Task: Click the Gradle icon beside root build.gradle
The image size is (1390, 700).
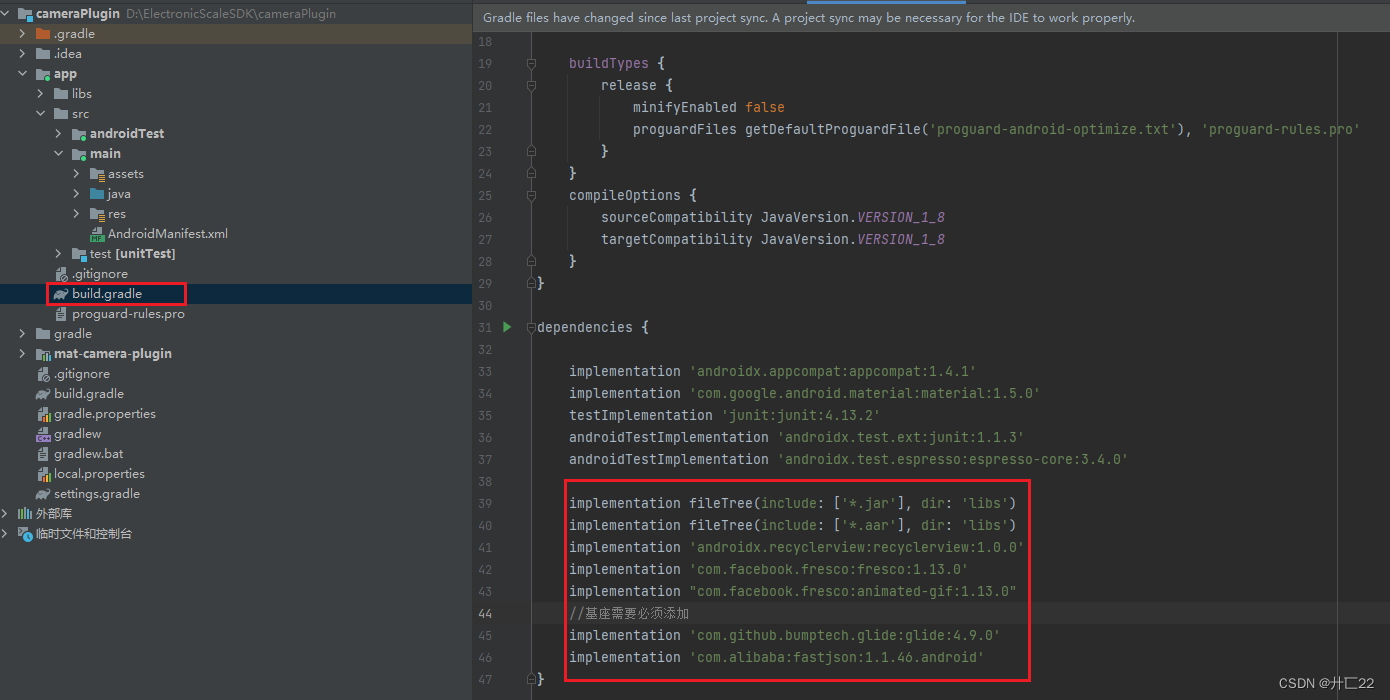Action: point(45,393)
